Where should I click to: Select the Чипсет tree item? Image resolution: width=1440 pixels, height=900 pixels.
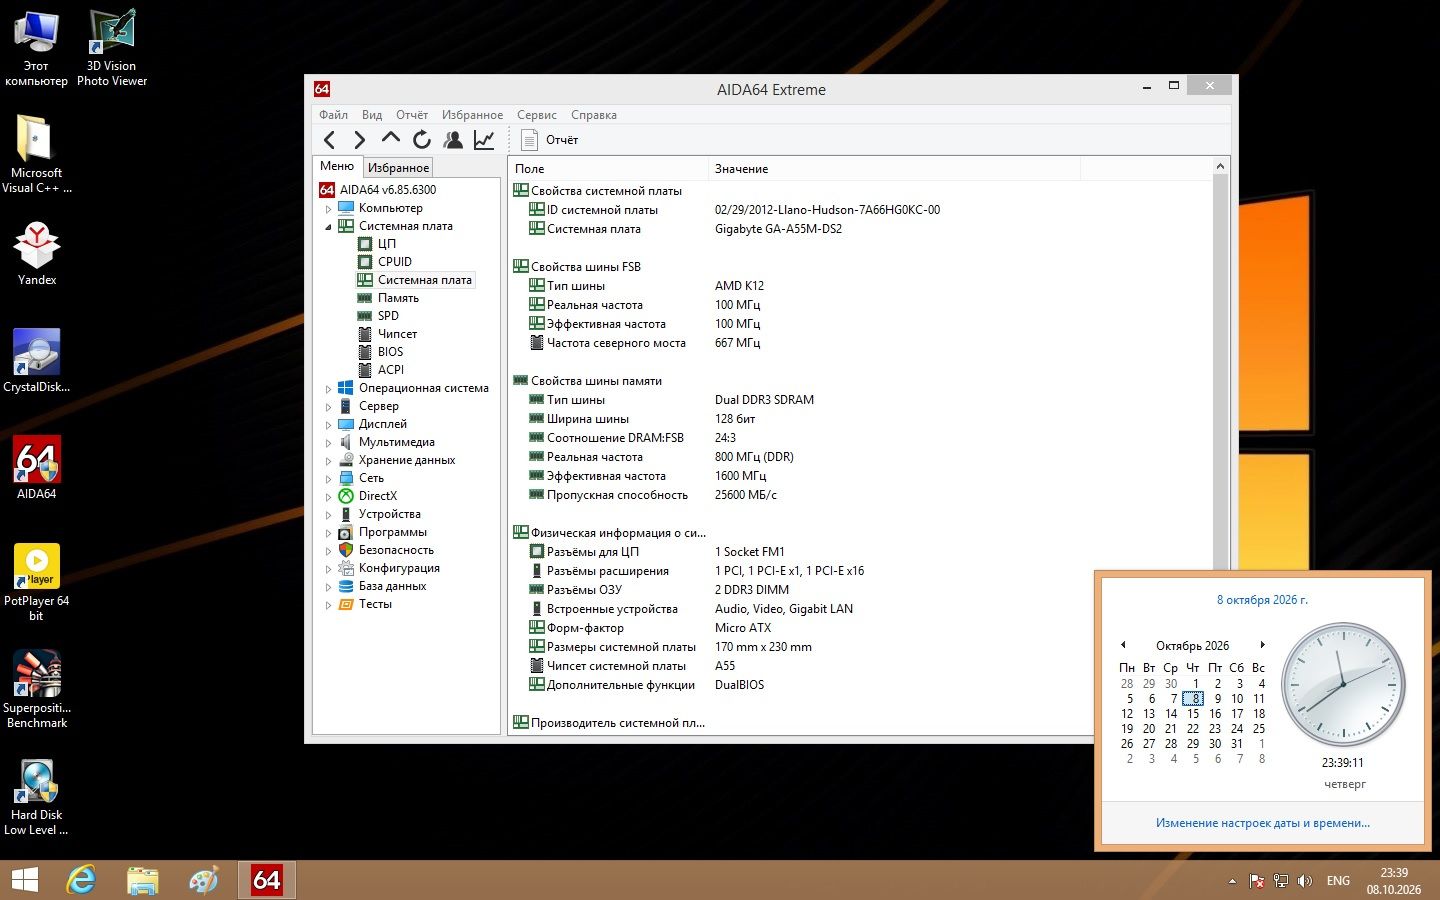pyautogui.click(x=397, y=334)
